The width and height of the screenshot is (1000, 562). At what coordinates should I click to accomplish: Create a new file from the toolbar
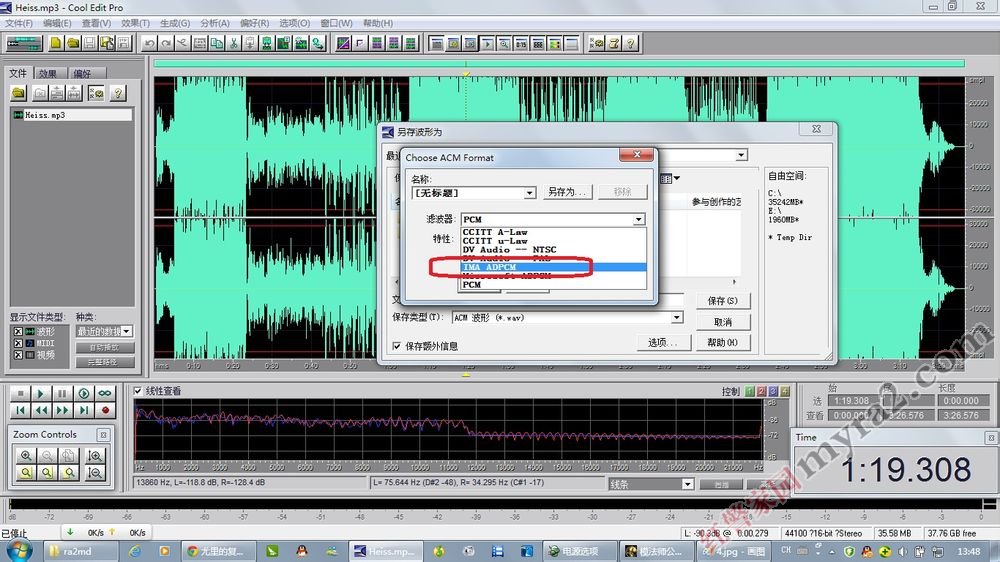[x=56, y=43]
